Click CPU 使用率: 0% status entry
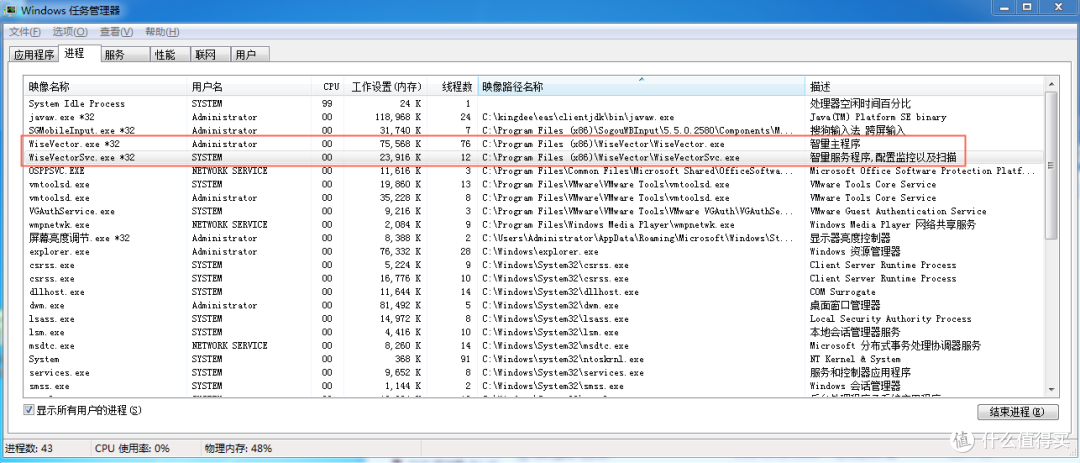Viewport: 1080px width, 463px height. tap(132, 448)
